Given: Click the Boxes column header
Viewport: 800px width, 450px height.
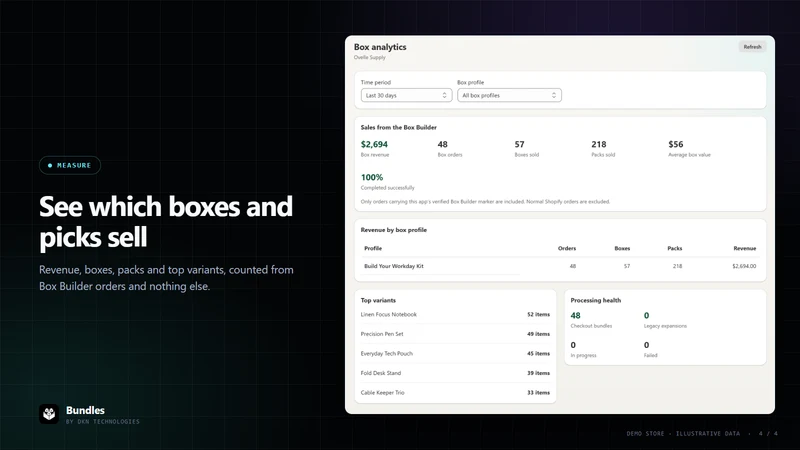Looking at the screenshot, I should [x=622, y=248].
